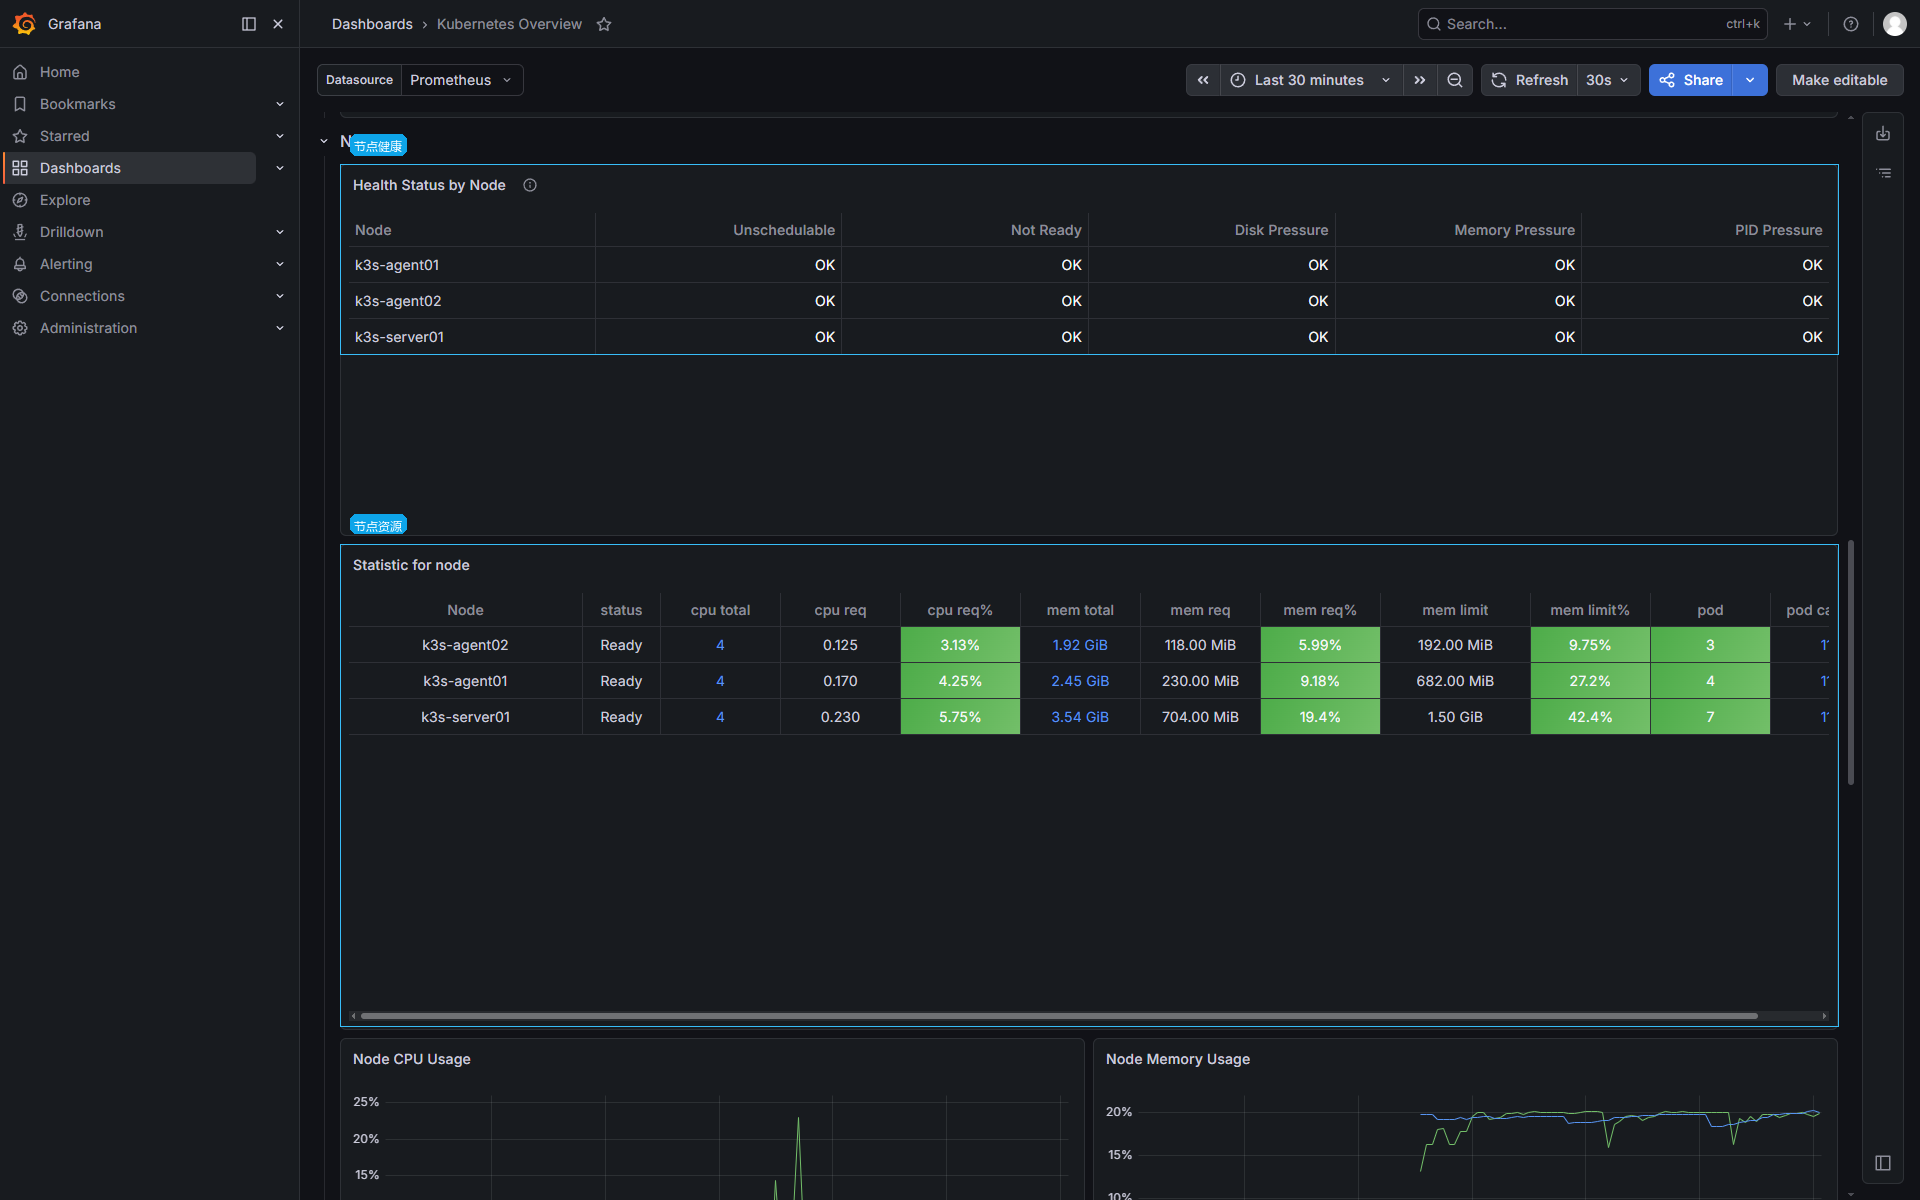Click cpu total 4 for k3s-agent01
Viewport: 1920px width, 1200px height.
(x=720, y=681)
